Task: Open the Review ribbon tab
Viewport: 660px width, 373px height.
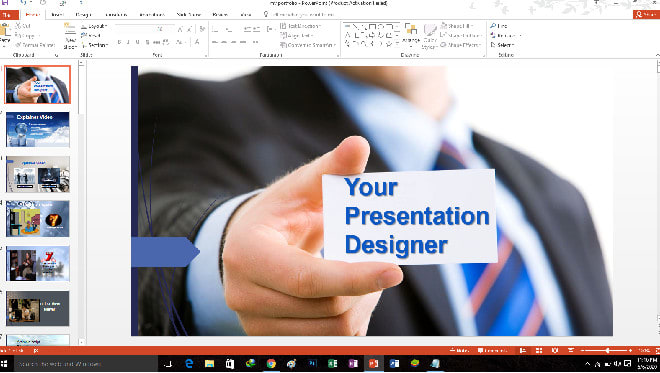Action: [x=220, y=15]
